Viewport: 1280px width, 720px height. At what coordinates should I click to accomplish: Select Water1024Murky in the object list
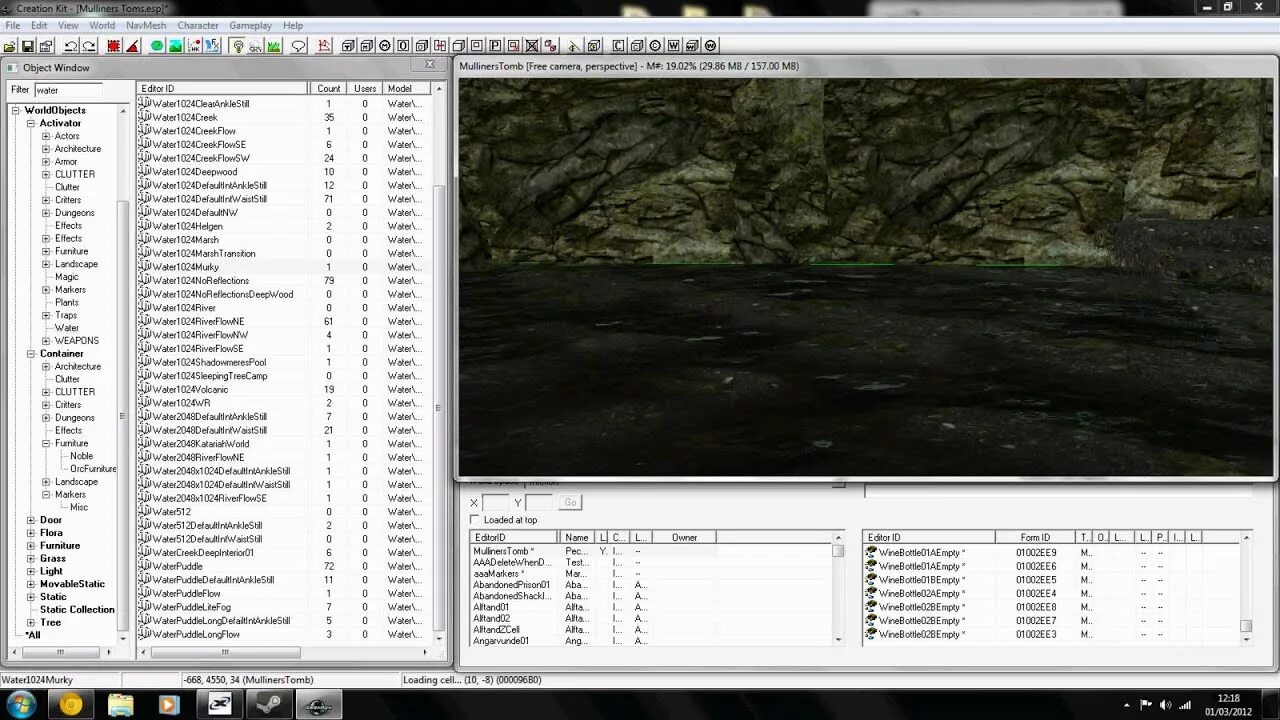click(x=185, y=267)
